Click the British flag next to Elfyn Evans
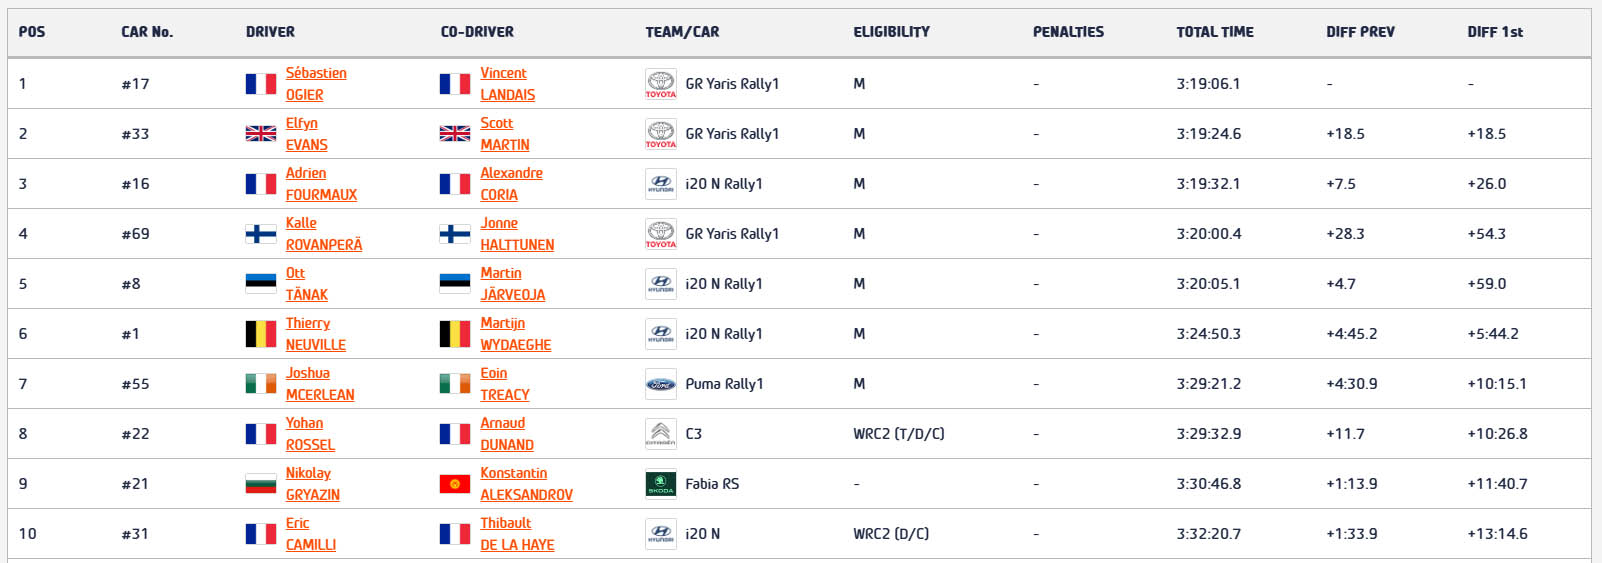The image size is (1602, 563). tap(261, 134)
